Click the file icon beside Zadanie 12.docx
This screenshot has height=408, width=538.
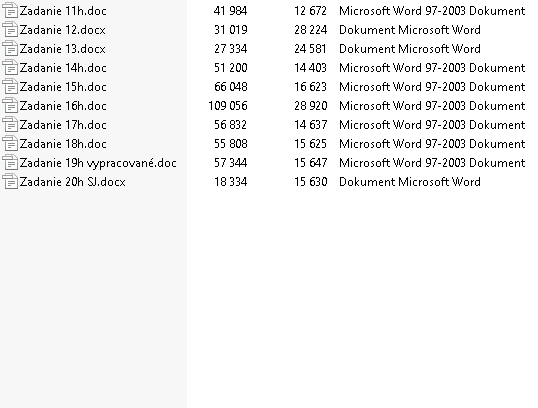pyautogui.click(x=10, y=30)
